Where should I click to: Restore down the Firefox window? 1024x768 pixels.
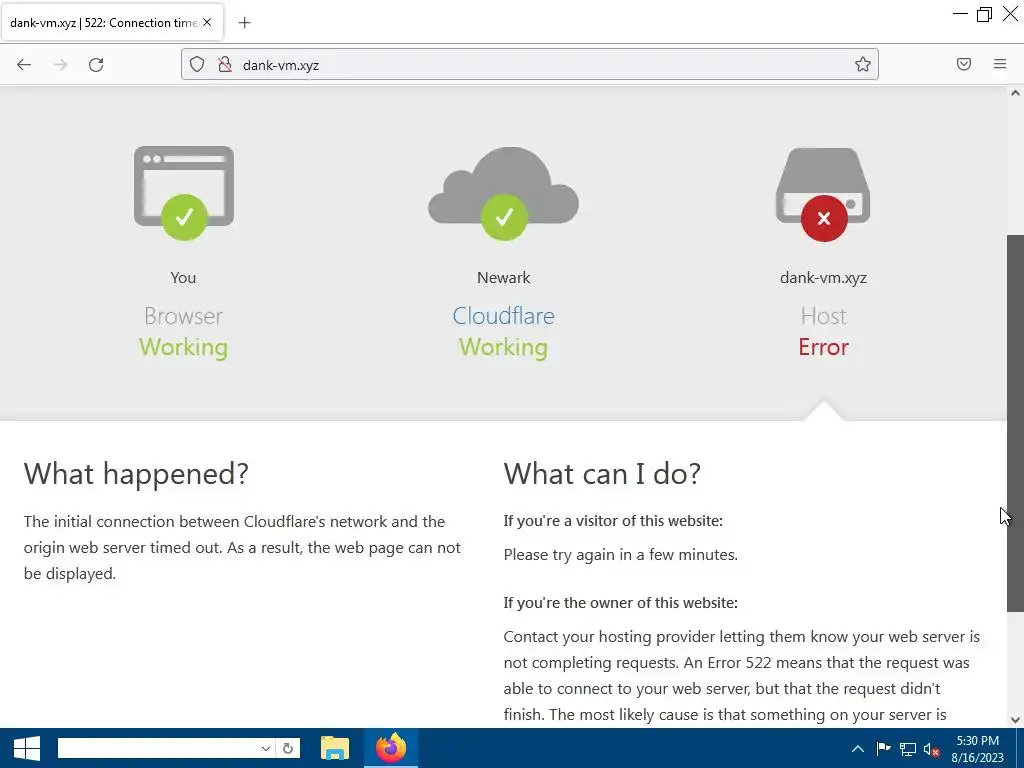985,14
